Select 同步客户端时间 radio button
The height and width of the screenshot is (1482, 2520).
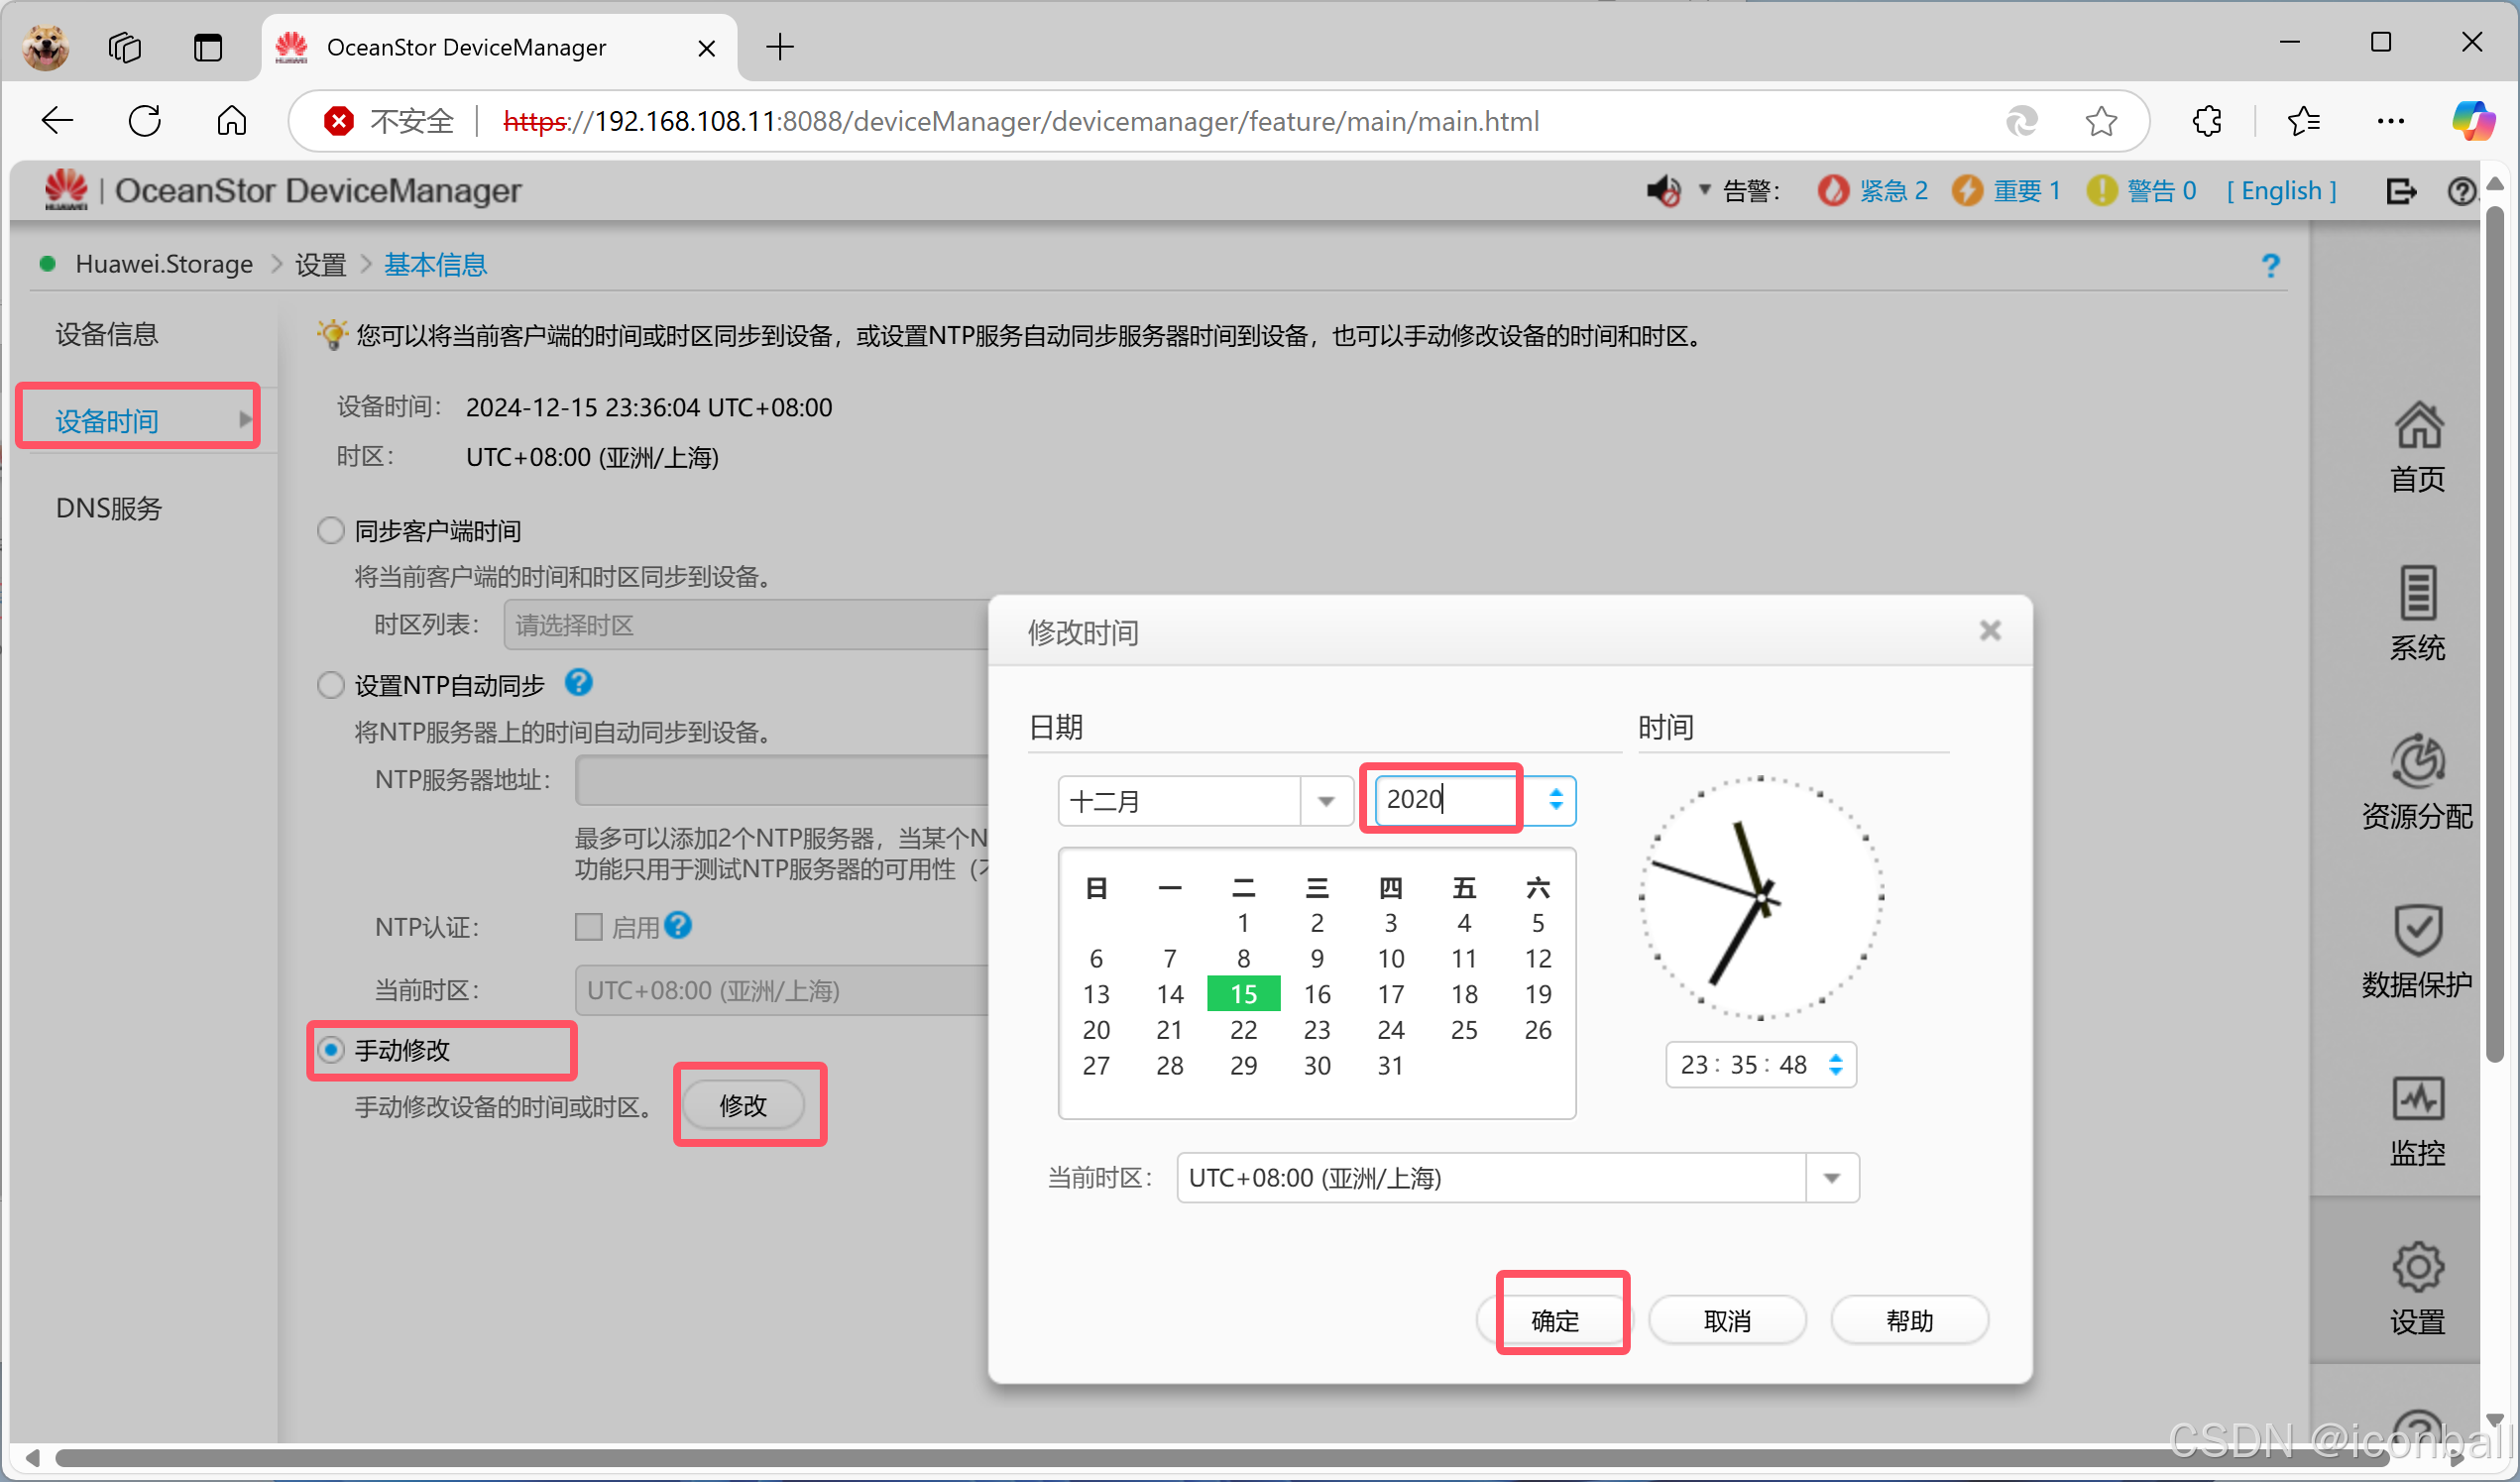click(330, 530)
